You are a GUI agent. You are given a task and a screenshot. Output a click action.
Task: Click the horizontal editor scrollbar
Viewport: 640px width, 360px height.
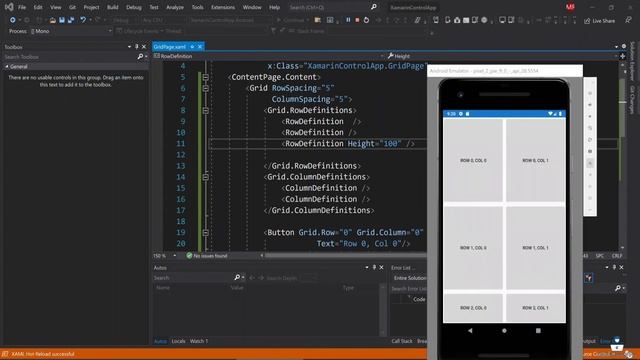pyautogui.click(x=345, y=256)
